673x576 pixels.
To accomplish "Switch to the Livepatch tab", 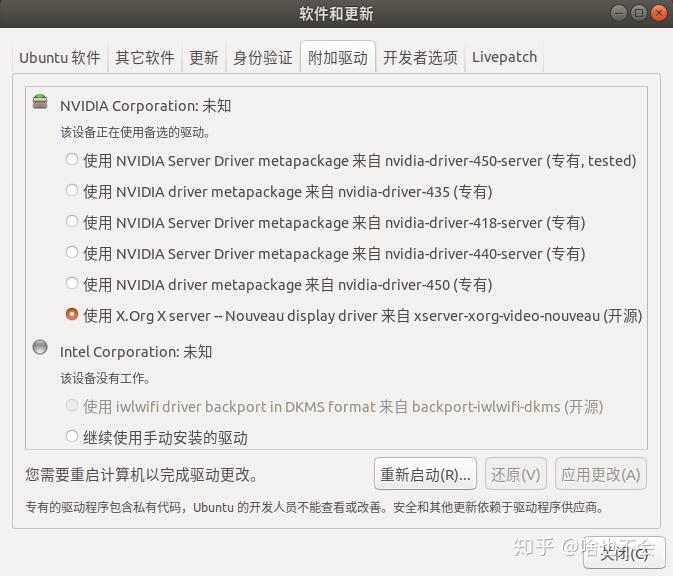I will tap(504, 57).
